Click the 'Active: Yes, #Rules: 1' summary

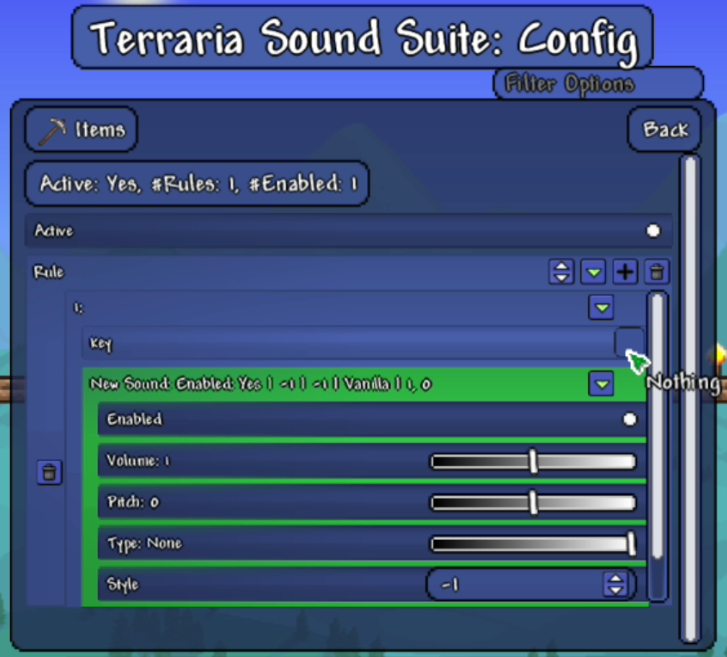pyautogui.click(x=198, y=184)
